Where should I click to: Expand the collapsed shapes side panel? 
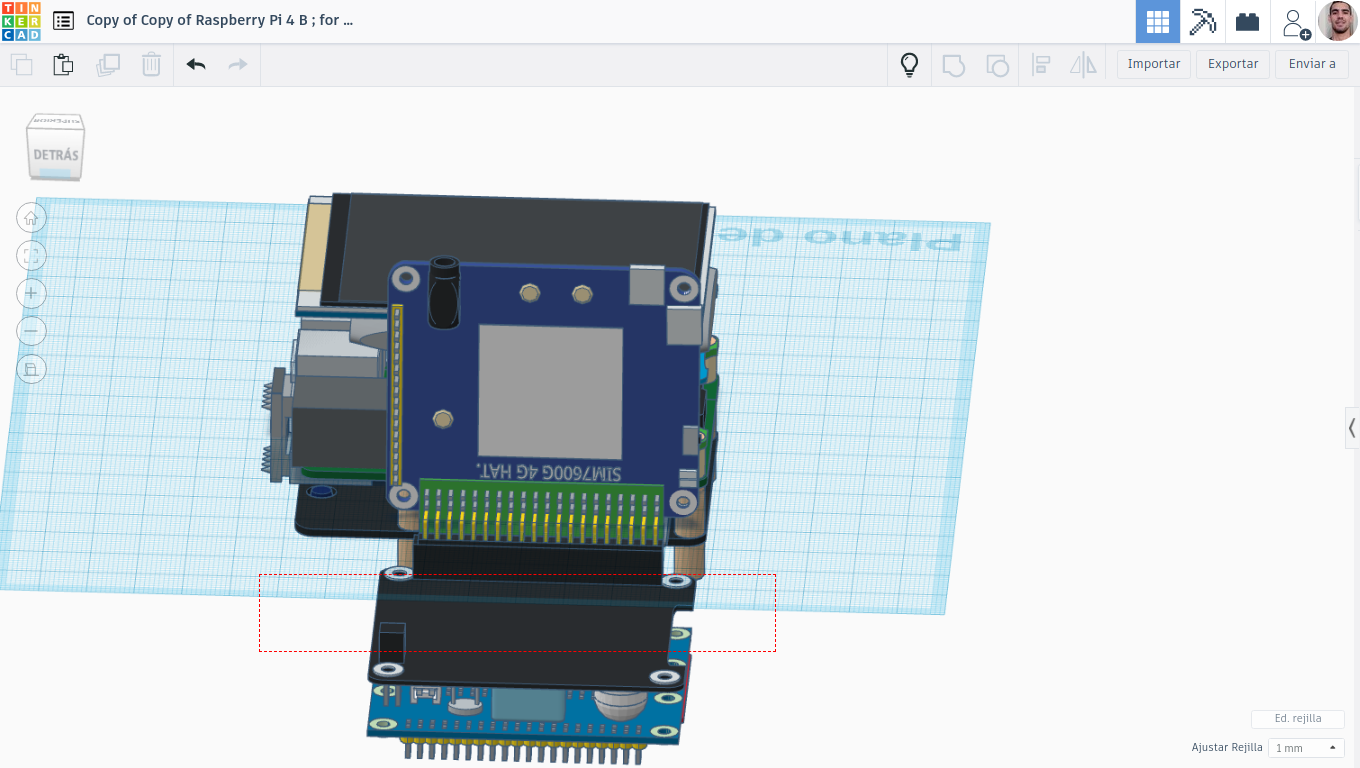point(1352,428)
